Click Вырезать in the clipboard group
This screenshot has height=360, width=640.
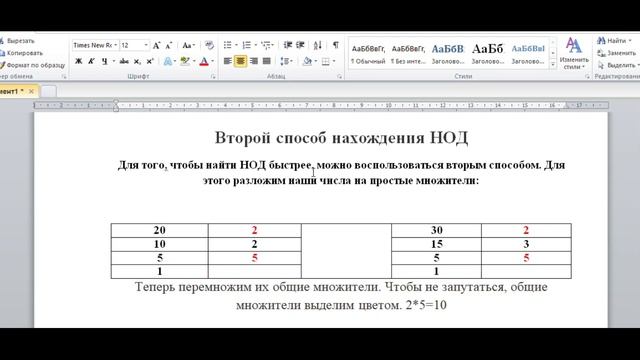[x=17, y=41]
